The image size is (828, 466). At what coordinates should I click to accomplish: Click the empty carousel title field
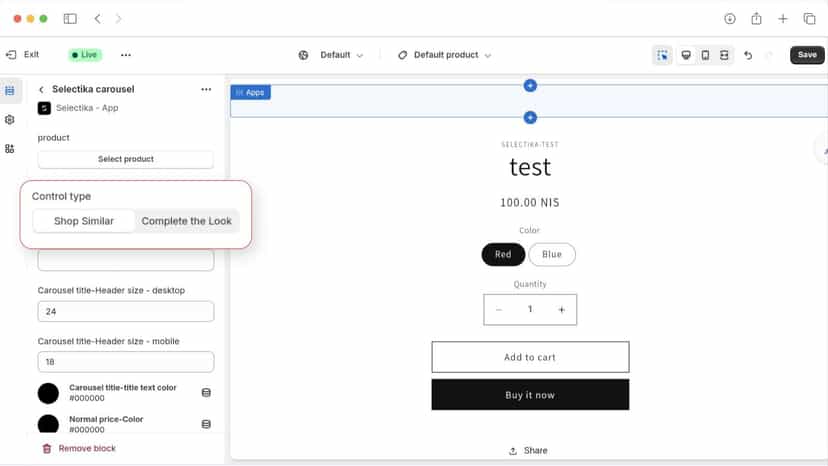126,260
